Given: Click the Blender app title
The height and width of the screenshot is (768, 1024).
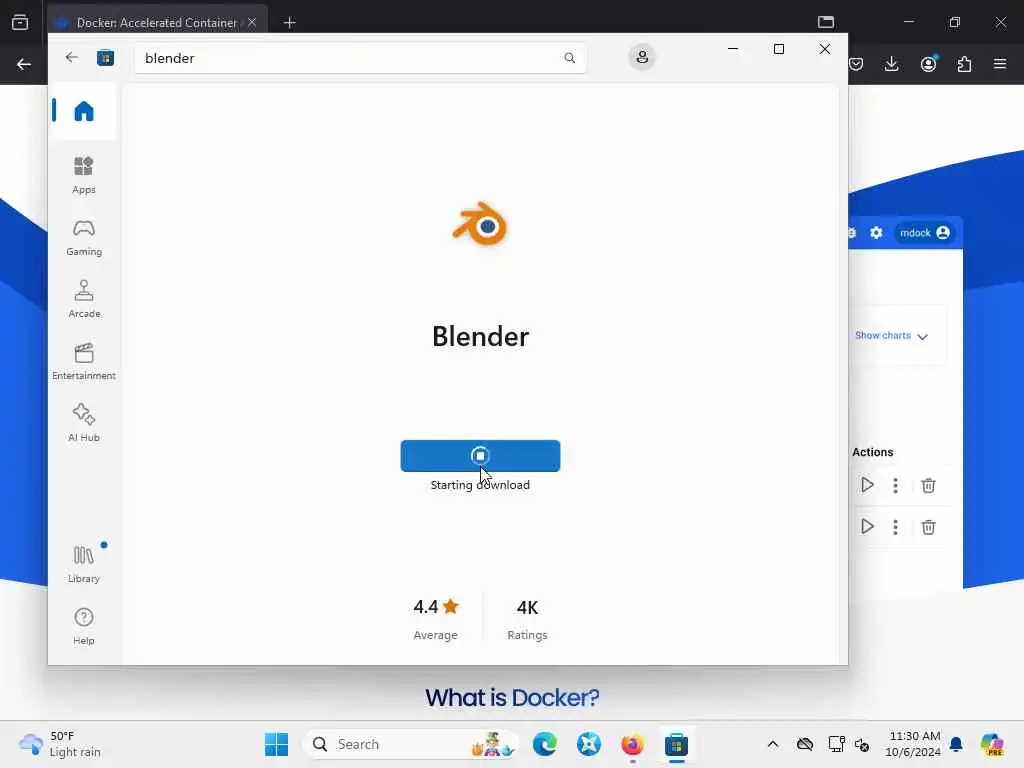Looking at the screenshot, I should pyautogui.click(x=480, y=337).
